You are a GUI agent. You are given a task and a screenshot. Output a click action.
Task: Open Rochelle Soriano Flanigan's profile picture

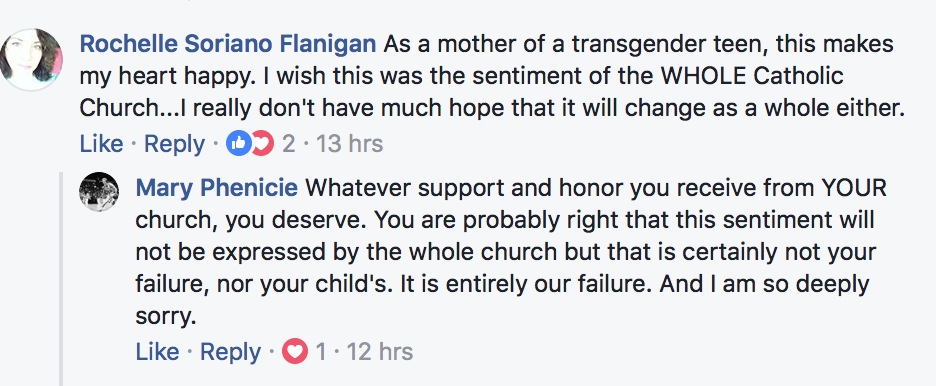pyautogui.click(x=30, y=60)
